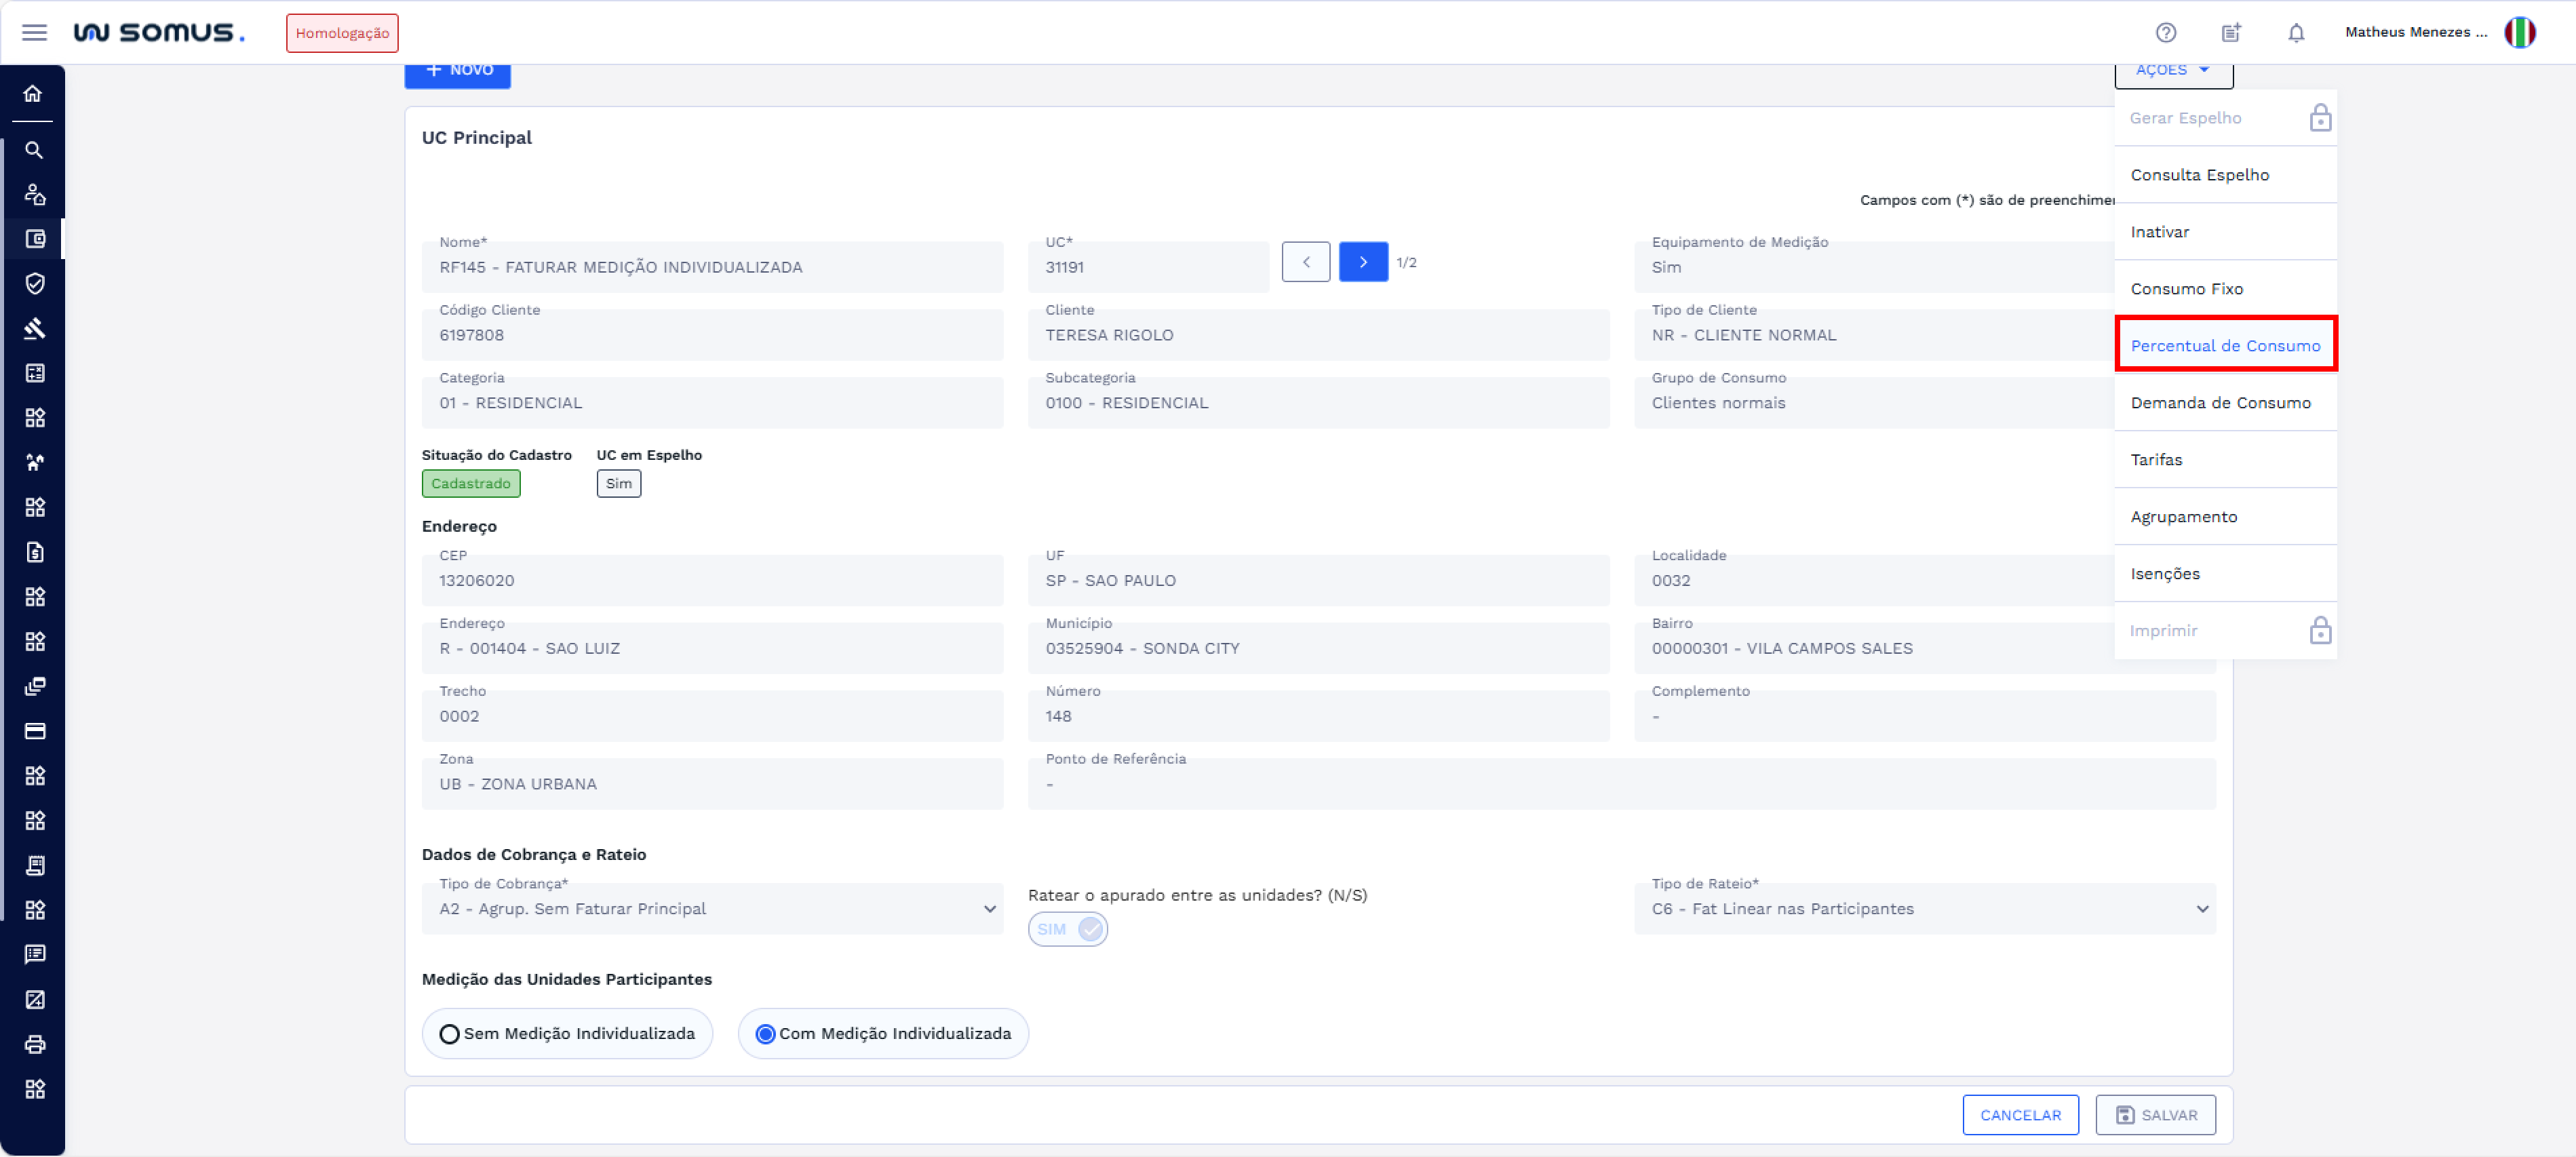Viewport: 2576px width, 1157px height.
Task: Click the home icon in the sidebar
Action: pos(34,93)
